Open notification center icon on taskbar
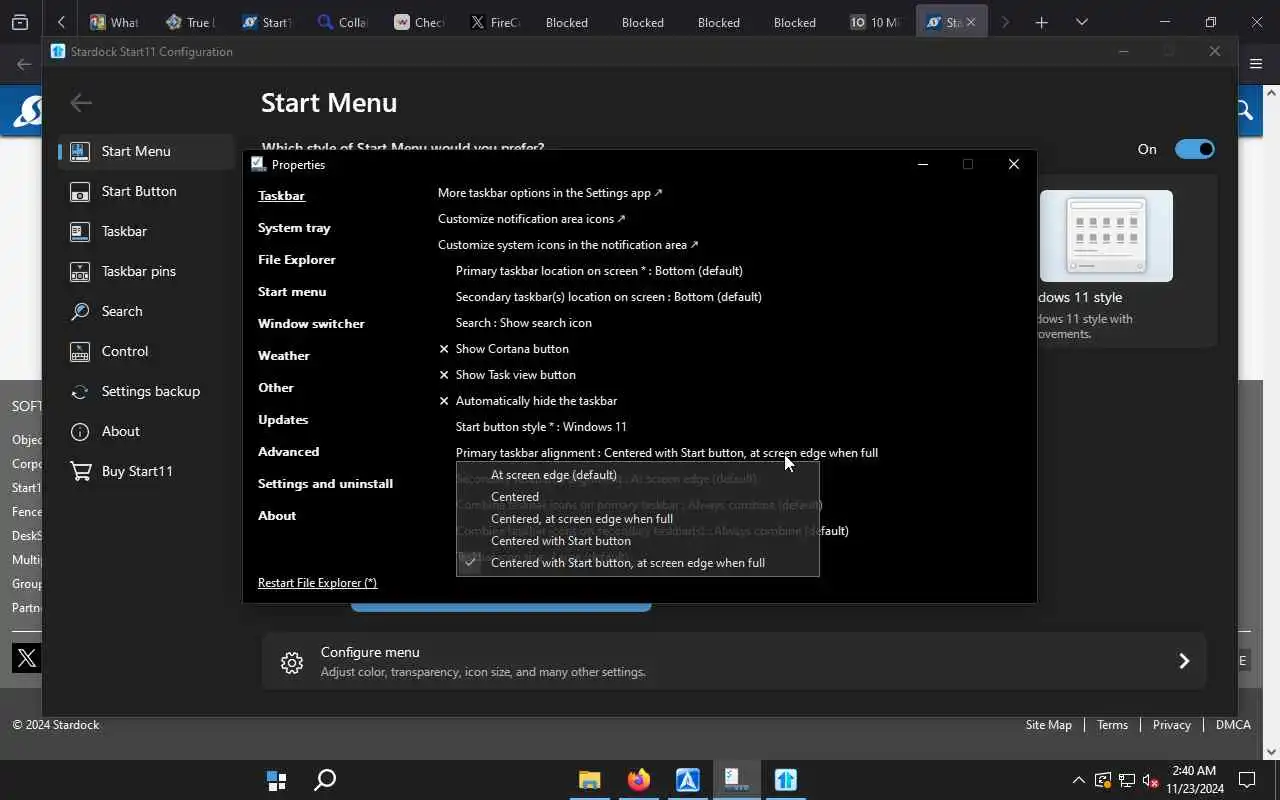 [1247, 780]
